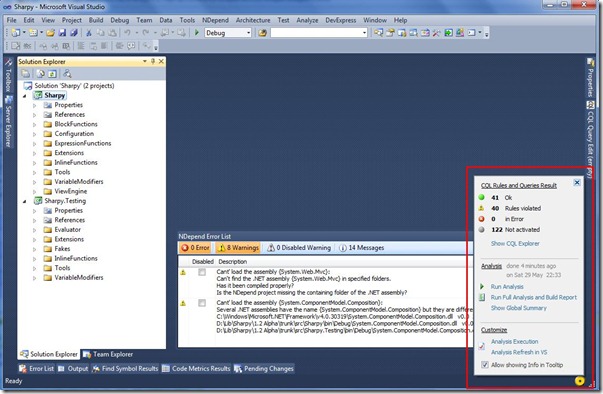
Task: Start debugging with the green play icon
Action: [x=197, y=33]
